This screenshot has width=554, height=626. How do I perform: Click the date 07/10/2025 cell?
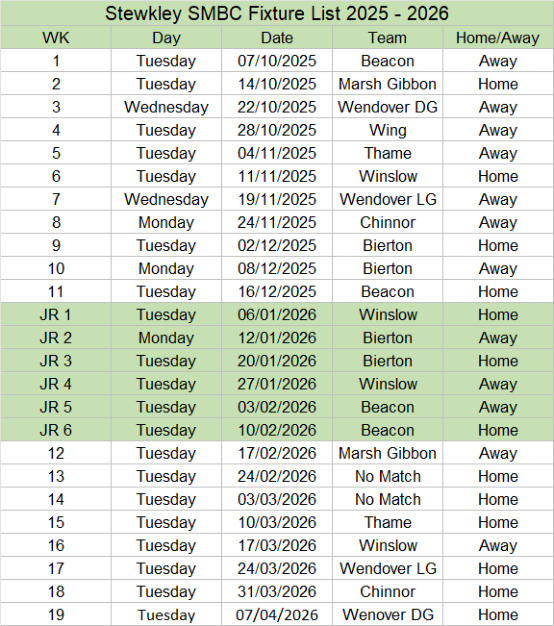(x=277, y=61)
